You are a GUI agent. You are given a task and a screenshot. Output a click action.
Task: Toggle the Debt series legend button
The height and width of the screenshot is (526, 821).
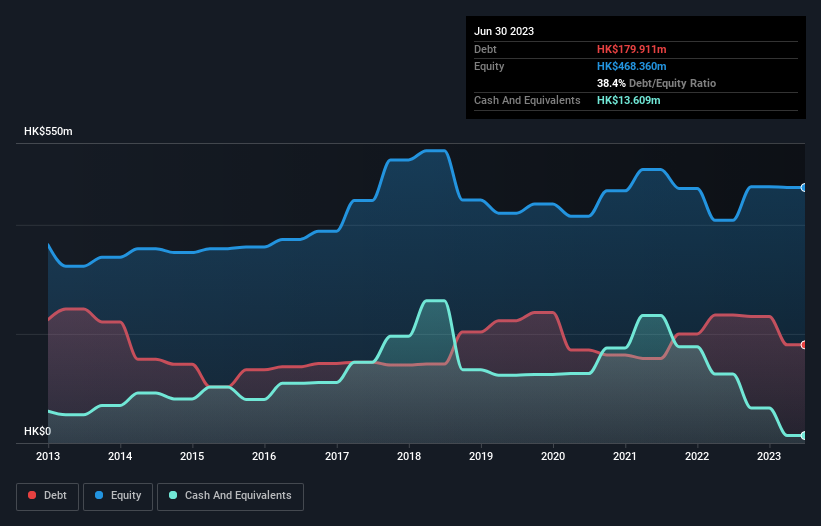48,496
